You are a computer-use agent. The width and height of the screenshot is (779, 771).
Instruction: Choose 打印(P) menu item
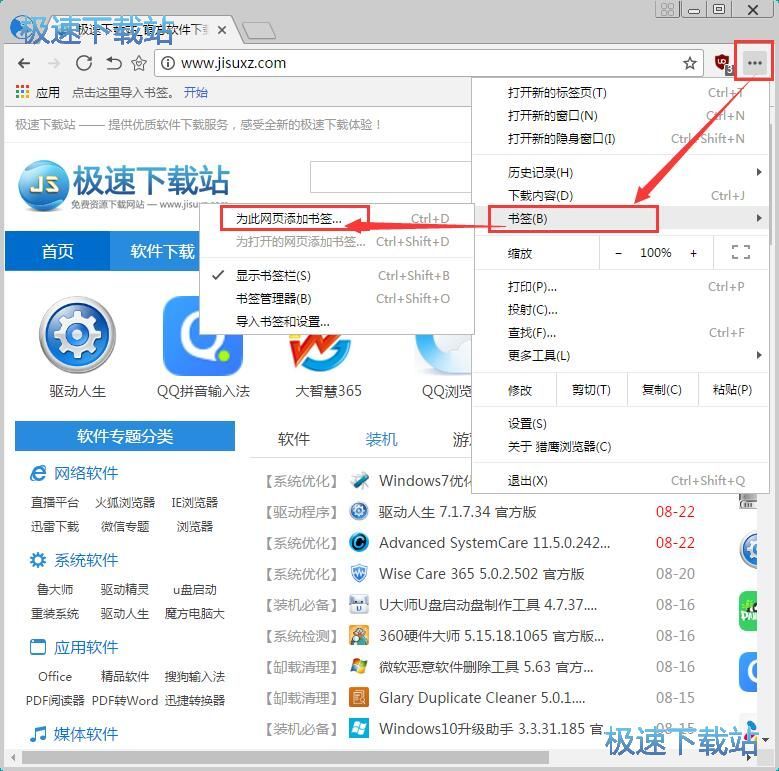(620, 287)
